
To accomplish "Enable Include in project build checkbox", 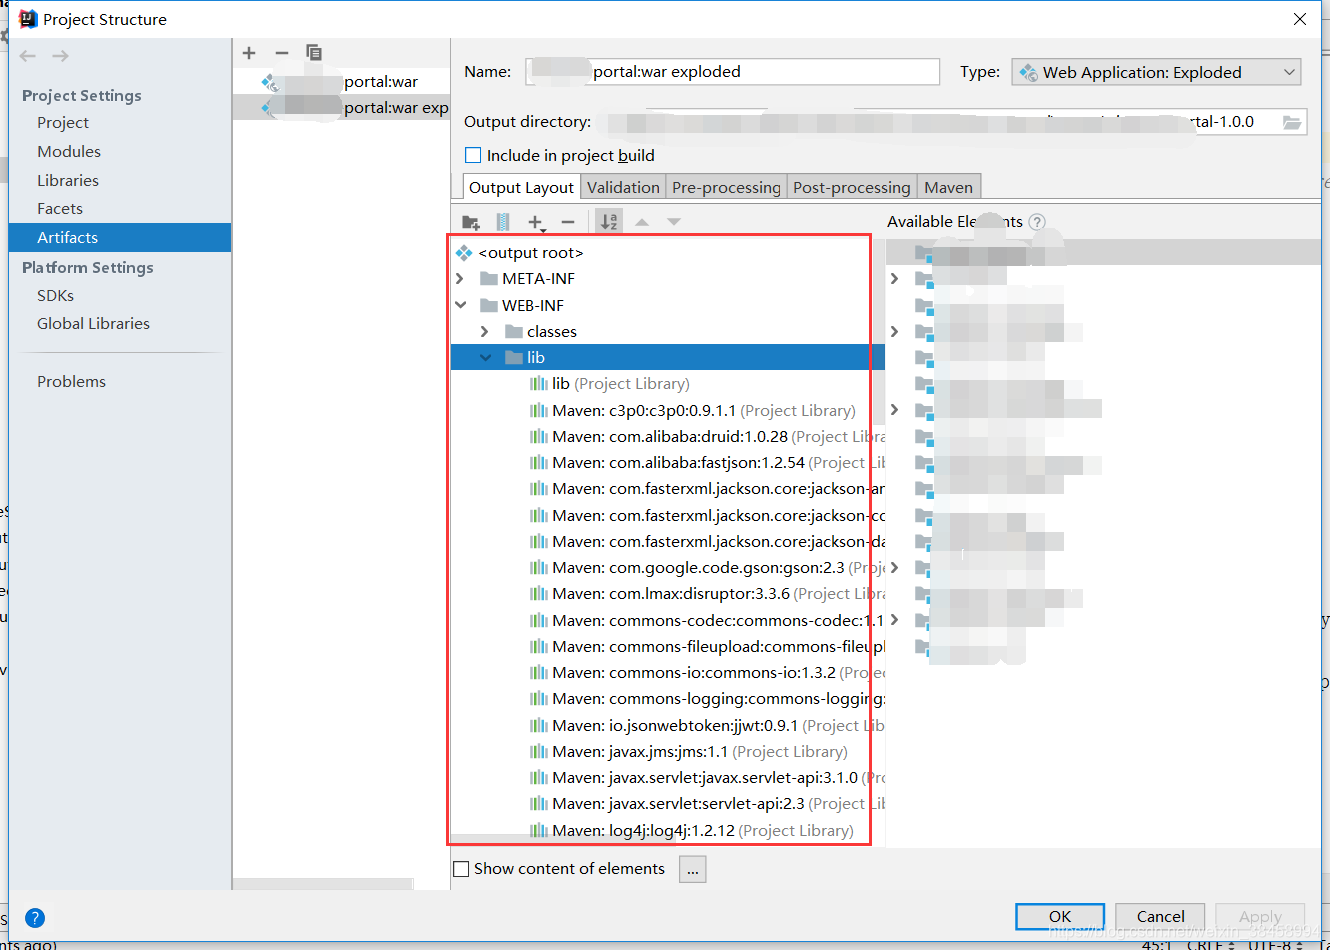I will (x=473, y=156).
